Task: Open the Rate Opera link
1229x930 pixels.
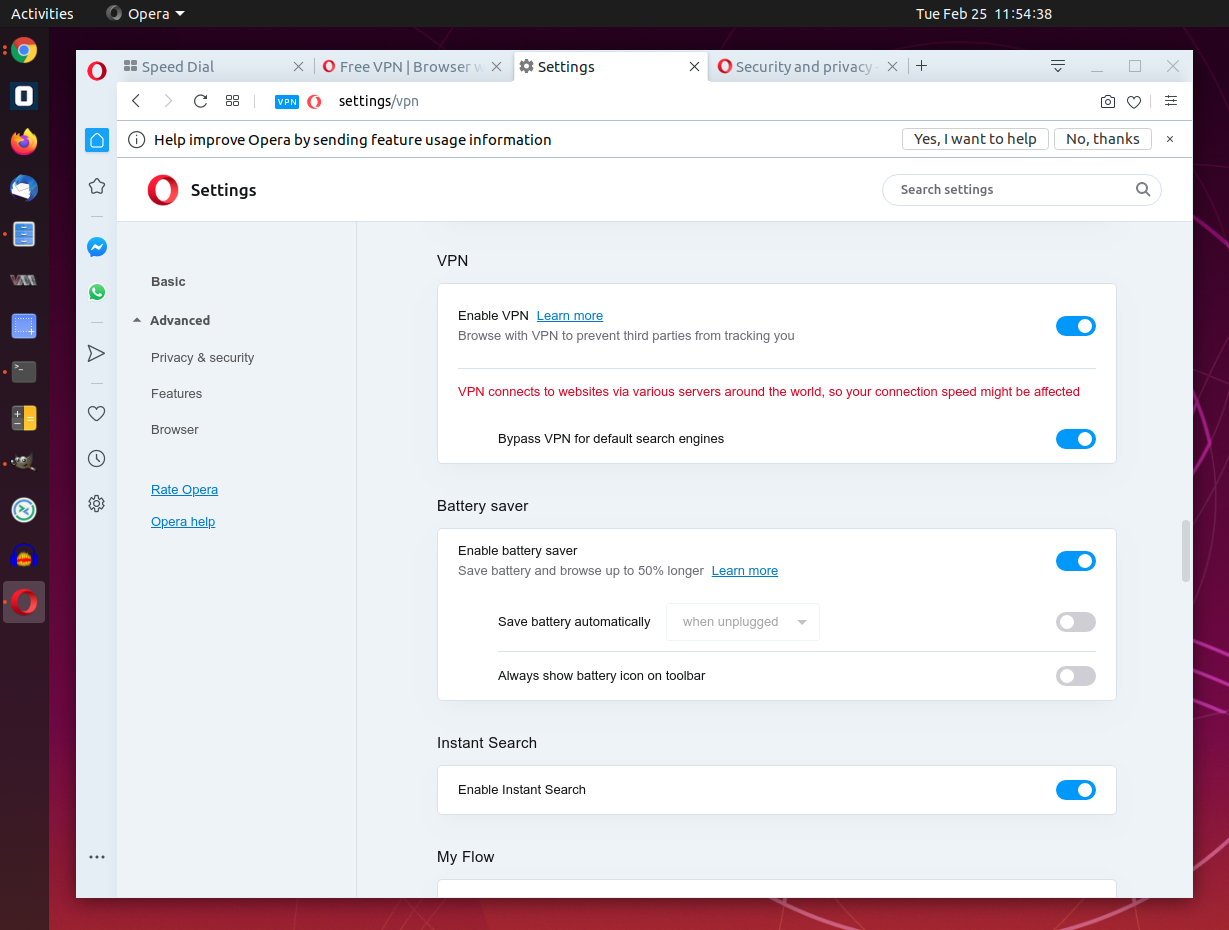Action: [184, 490]
